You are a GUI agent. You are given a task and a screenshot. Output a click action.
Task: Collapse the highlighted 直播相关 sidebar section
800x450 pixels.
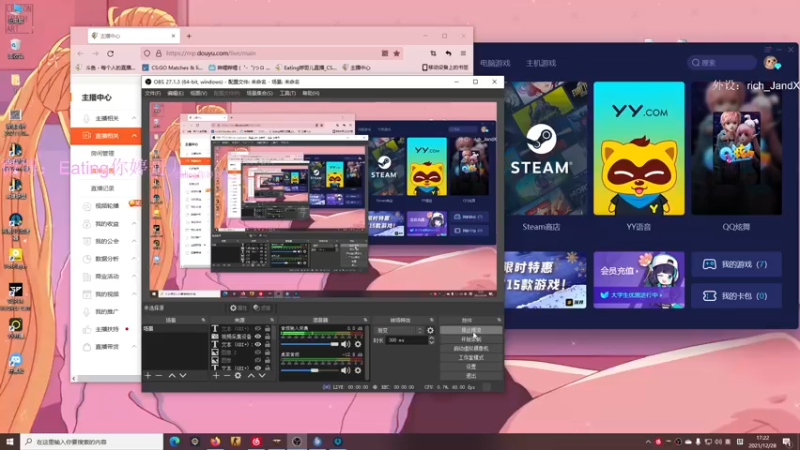click(134, 136)
